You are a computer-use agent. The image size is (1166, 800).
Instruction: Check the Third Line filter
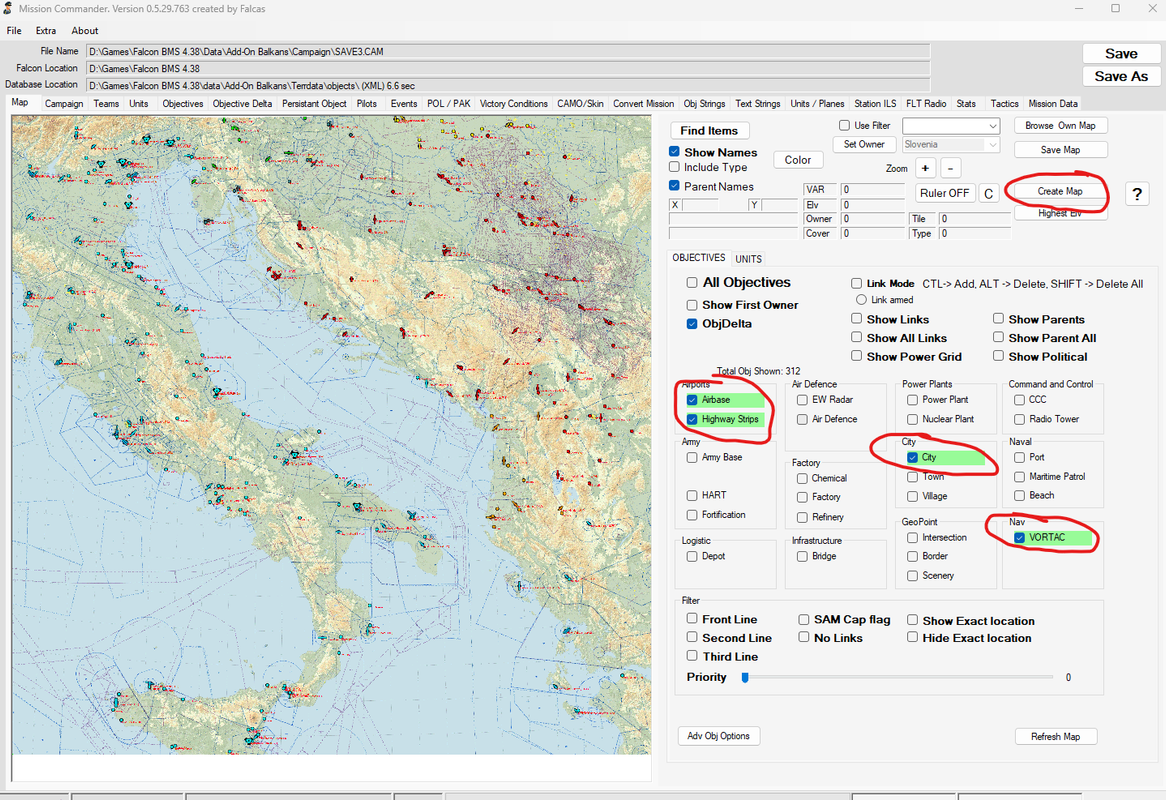692,656
